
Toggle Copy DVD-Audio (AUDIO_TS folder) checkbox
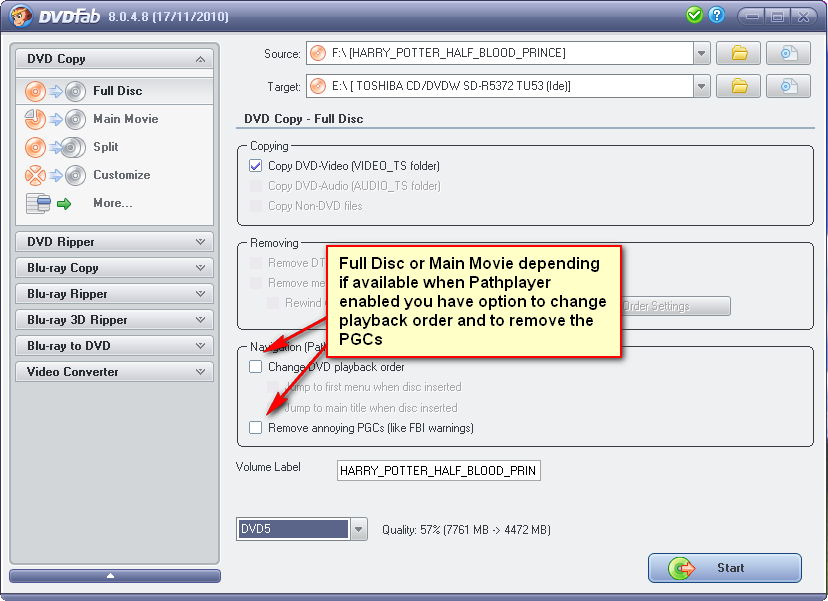click(256, 186)
